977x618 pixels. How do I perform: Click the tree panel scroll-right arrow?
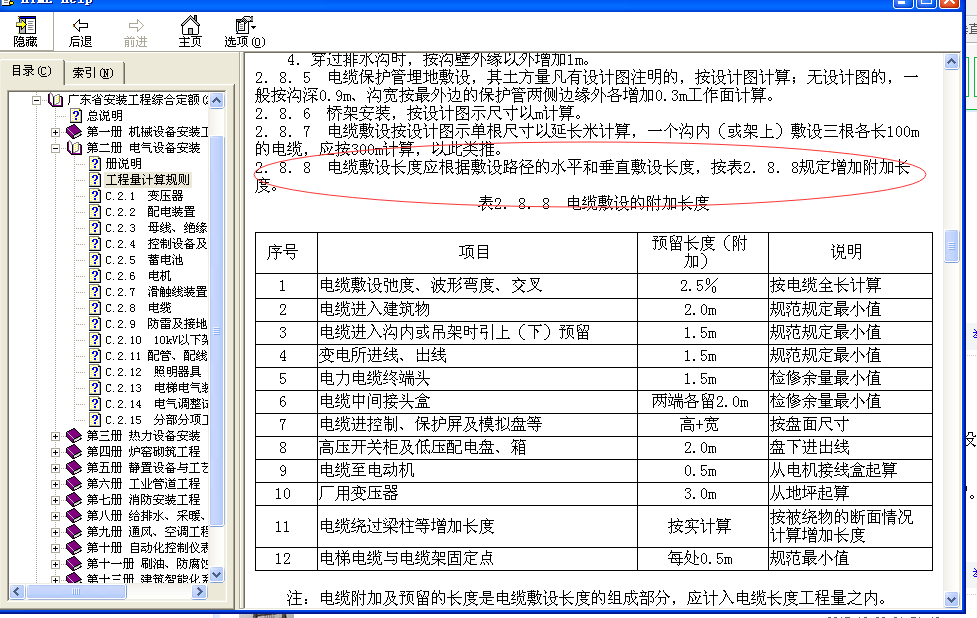(199, 591)
